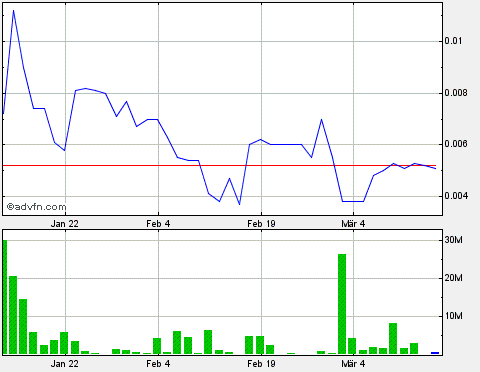480x372 pixels.
Task: Select Feb 19 date on volume chart axis
Action: 261,364
